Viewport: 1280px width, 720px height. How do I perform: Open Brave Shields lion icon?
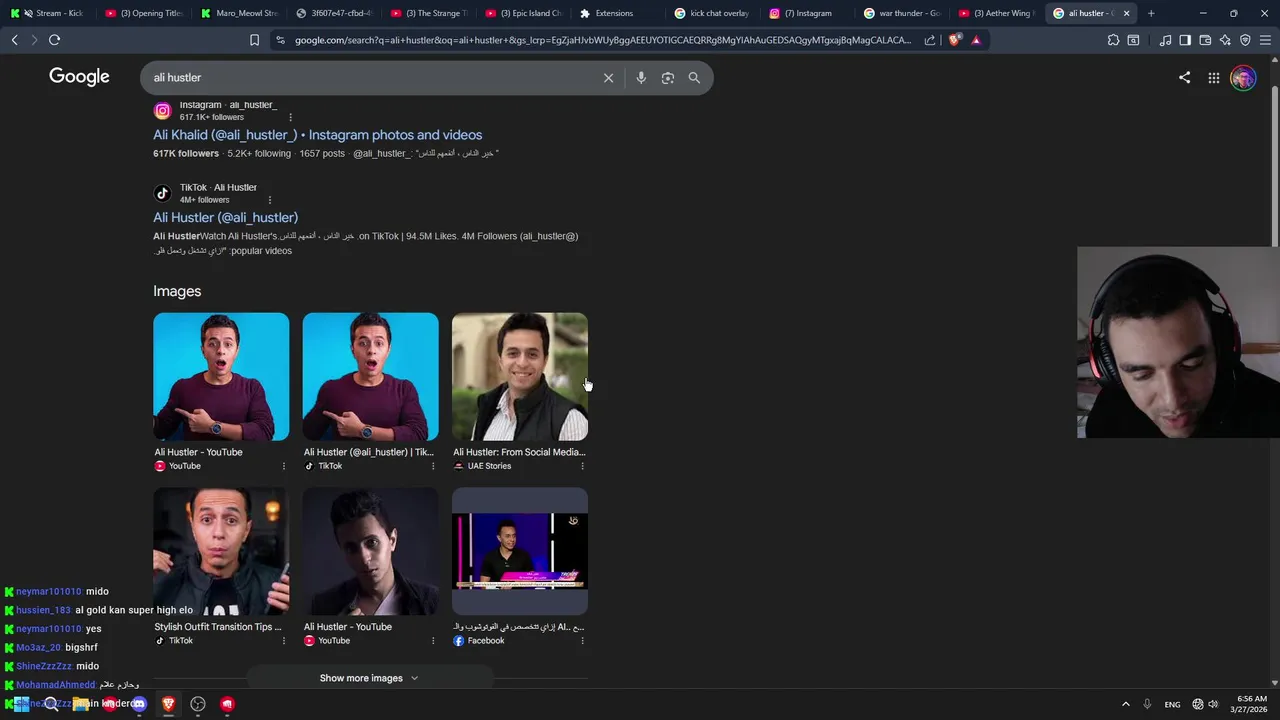tap(954, 40)
